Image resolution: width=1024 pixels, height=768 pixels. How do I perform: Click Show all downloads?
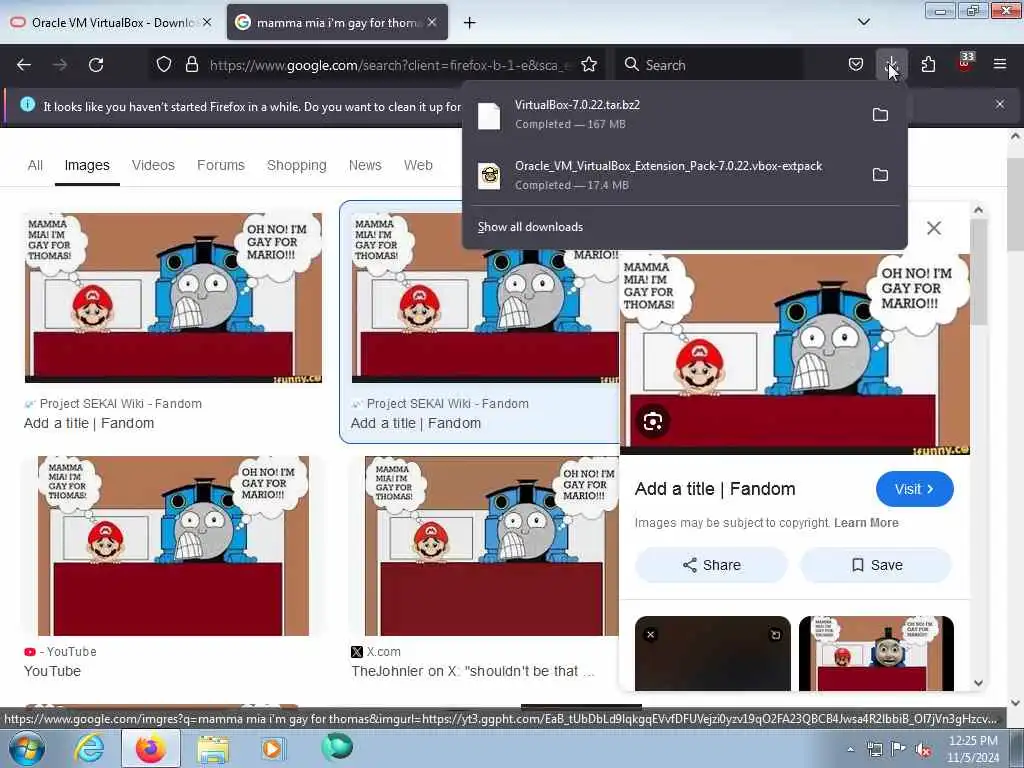point(530,227)
